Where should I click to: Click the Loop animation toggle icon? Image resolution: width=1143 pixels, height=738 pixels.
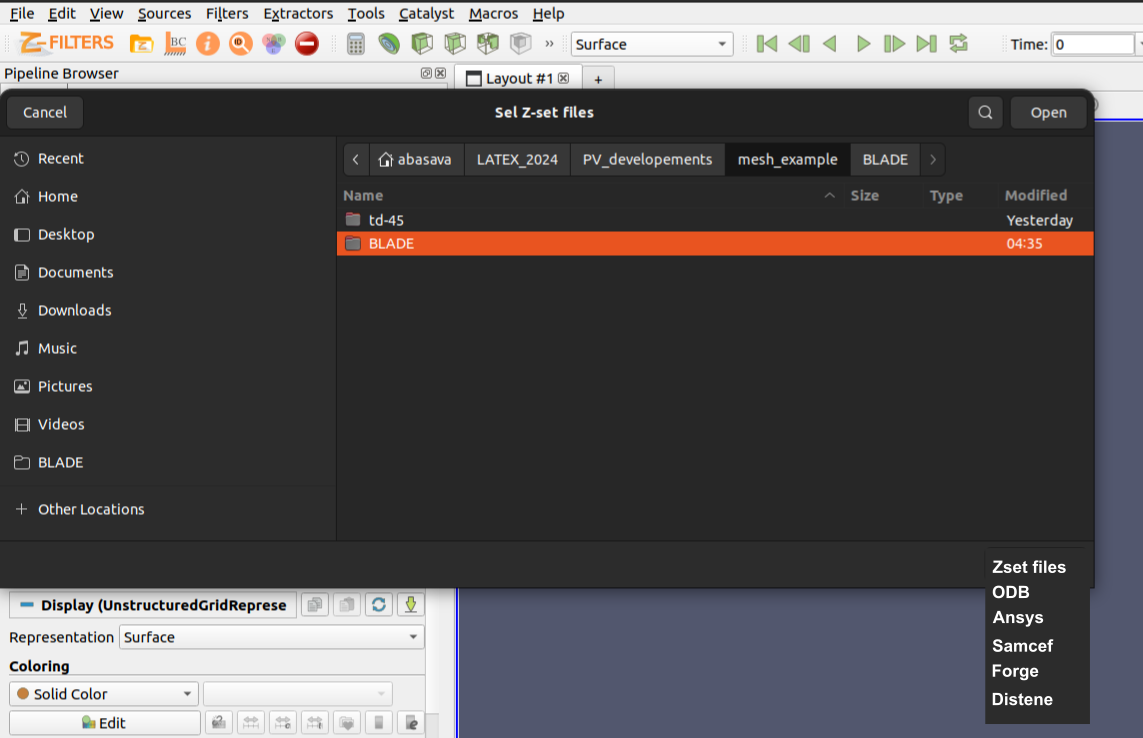[x=958, y=44]
